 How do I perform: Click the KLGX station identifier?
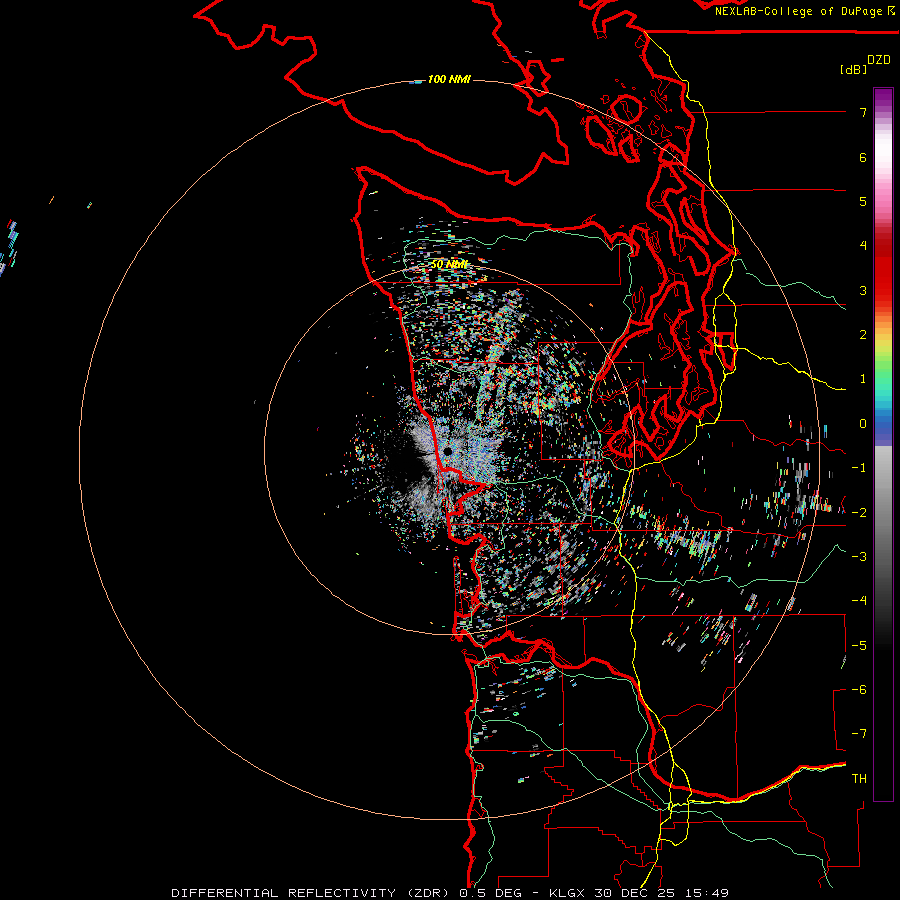(566, 893)
